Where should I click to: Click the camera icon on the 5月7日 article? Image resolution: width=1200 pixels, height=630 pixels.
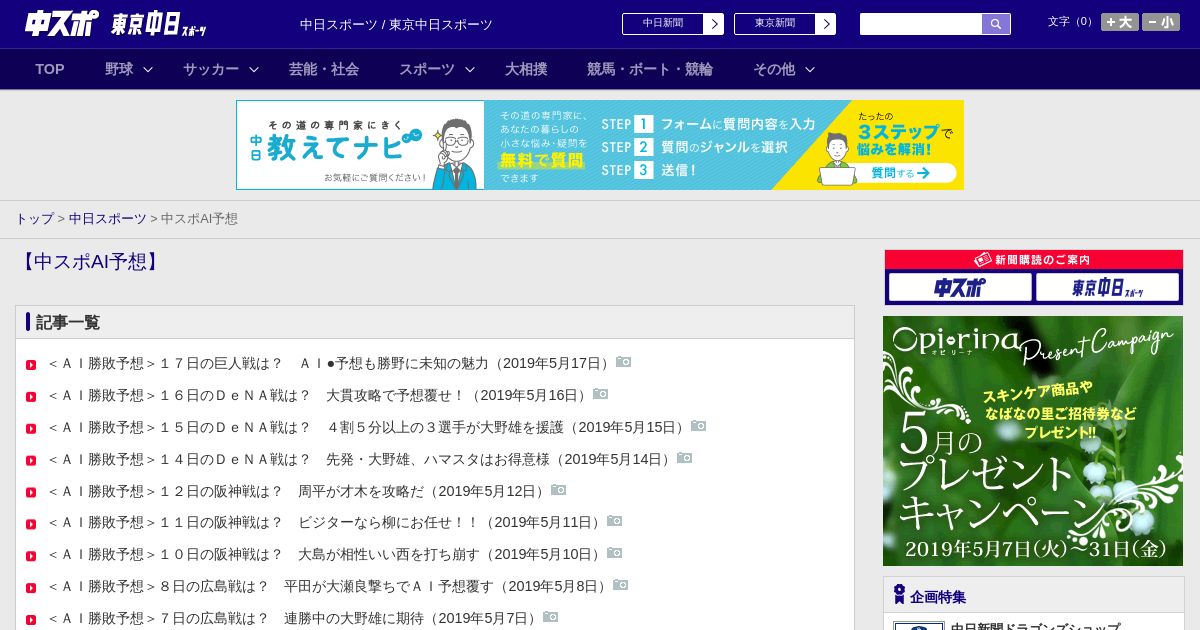click(551, 617)
